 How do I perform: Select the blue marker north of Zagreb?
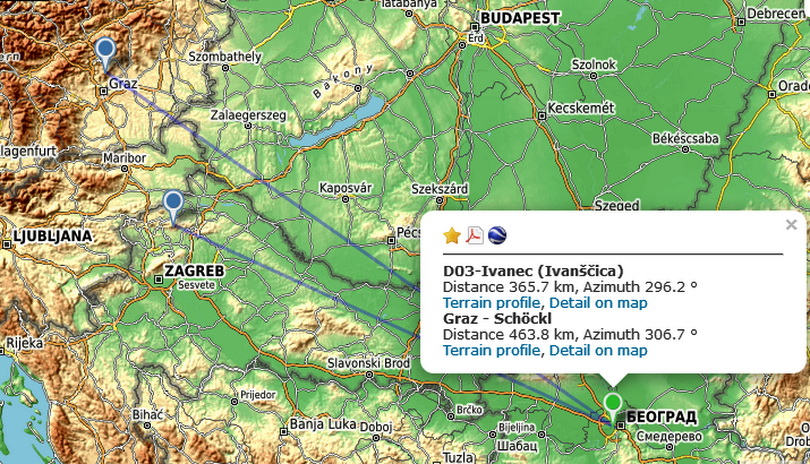point(173,207)
